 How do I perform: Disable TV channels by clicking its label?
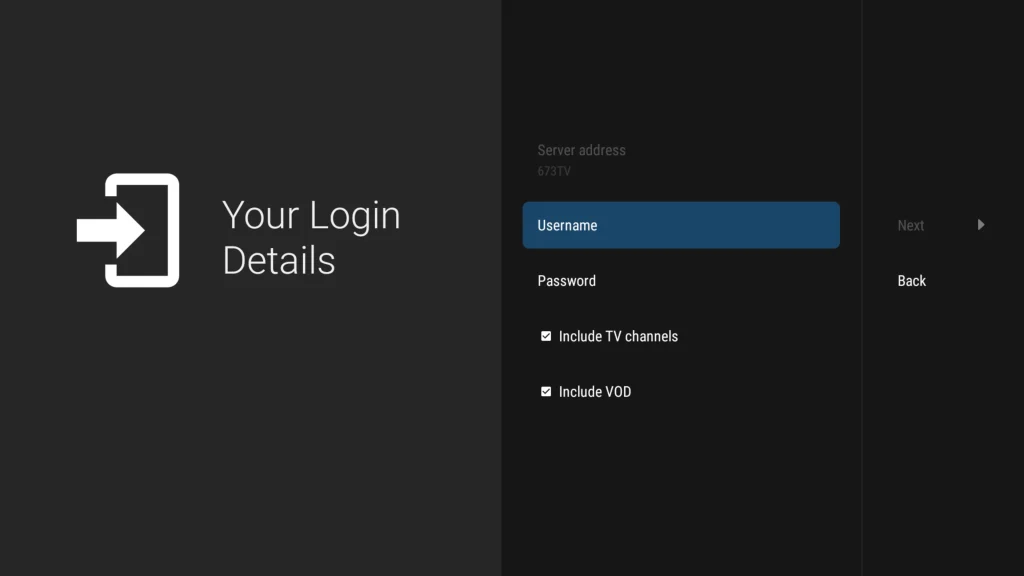pyautogui.click(x=618, y=336)
